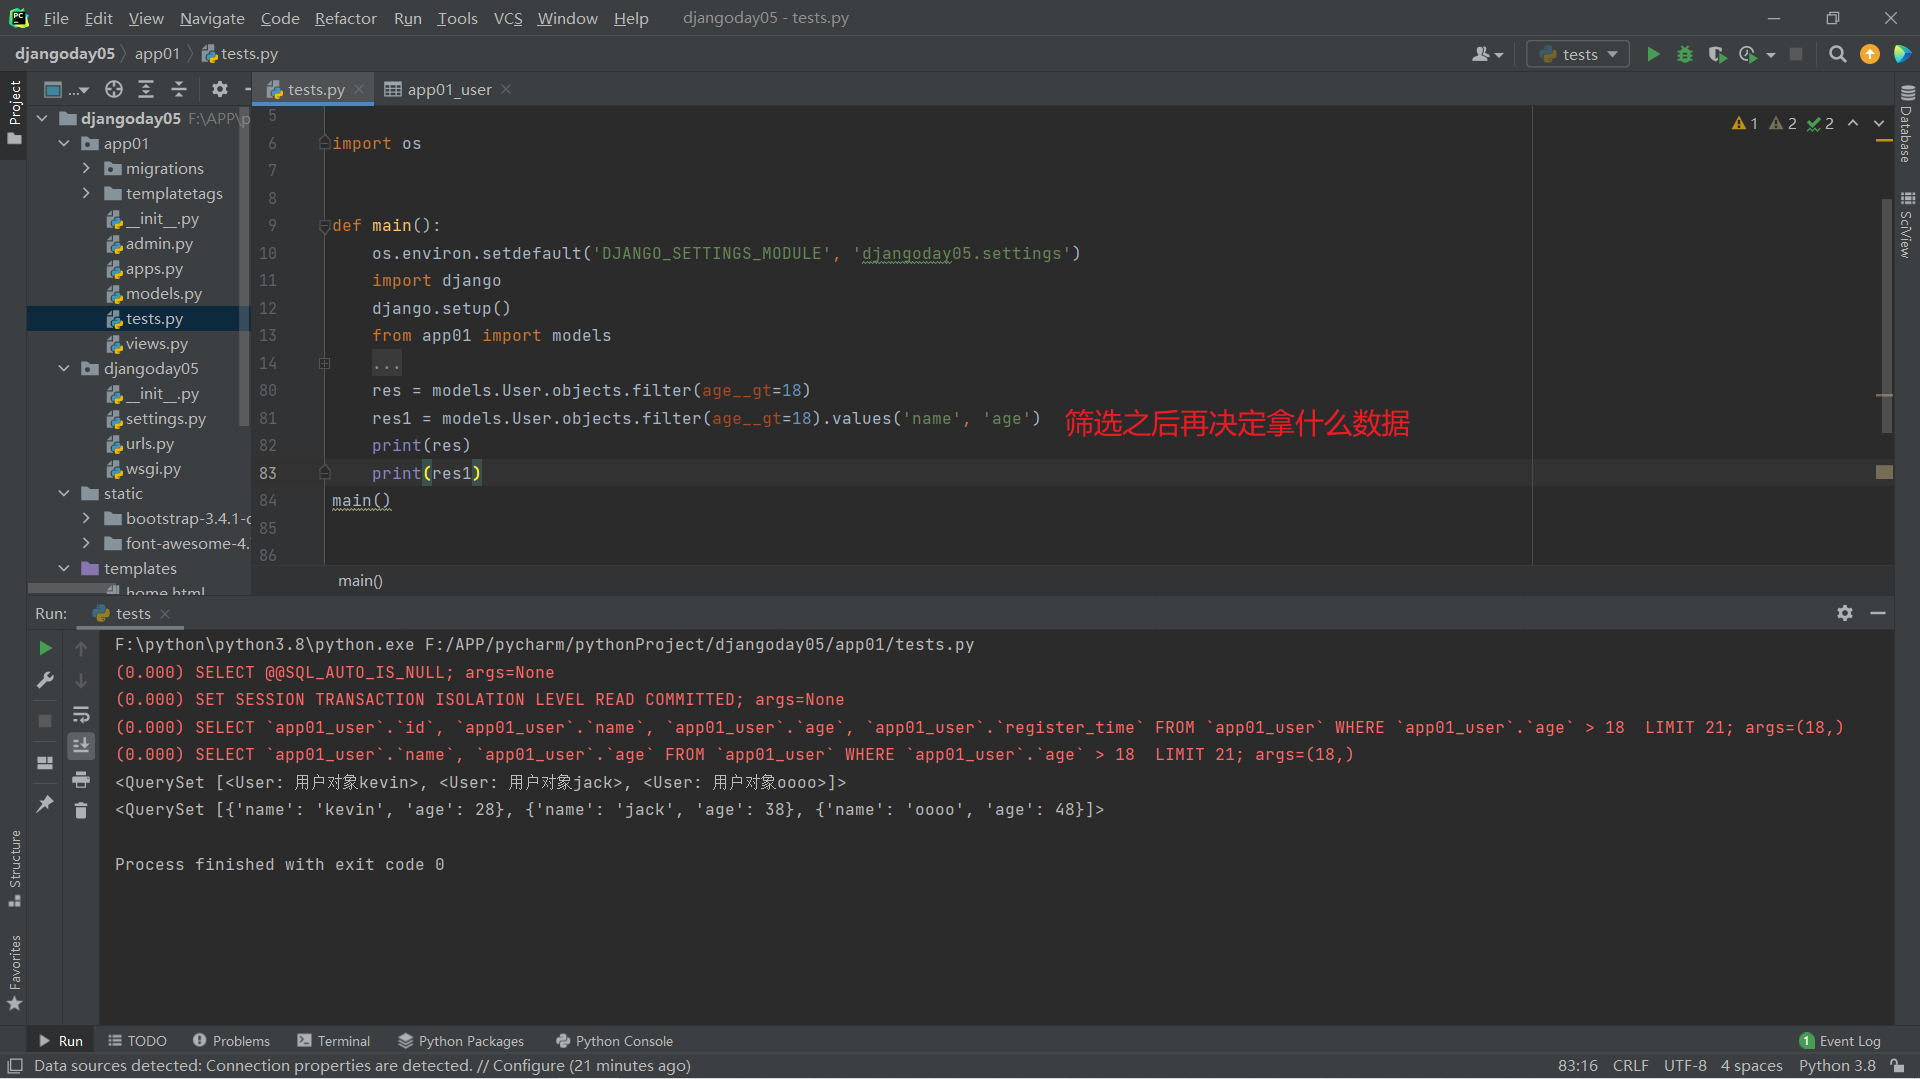Screen dimensions: 1920x1079
Task: Collapse the app01 folder in tree
Action: tap(64, 143)
